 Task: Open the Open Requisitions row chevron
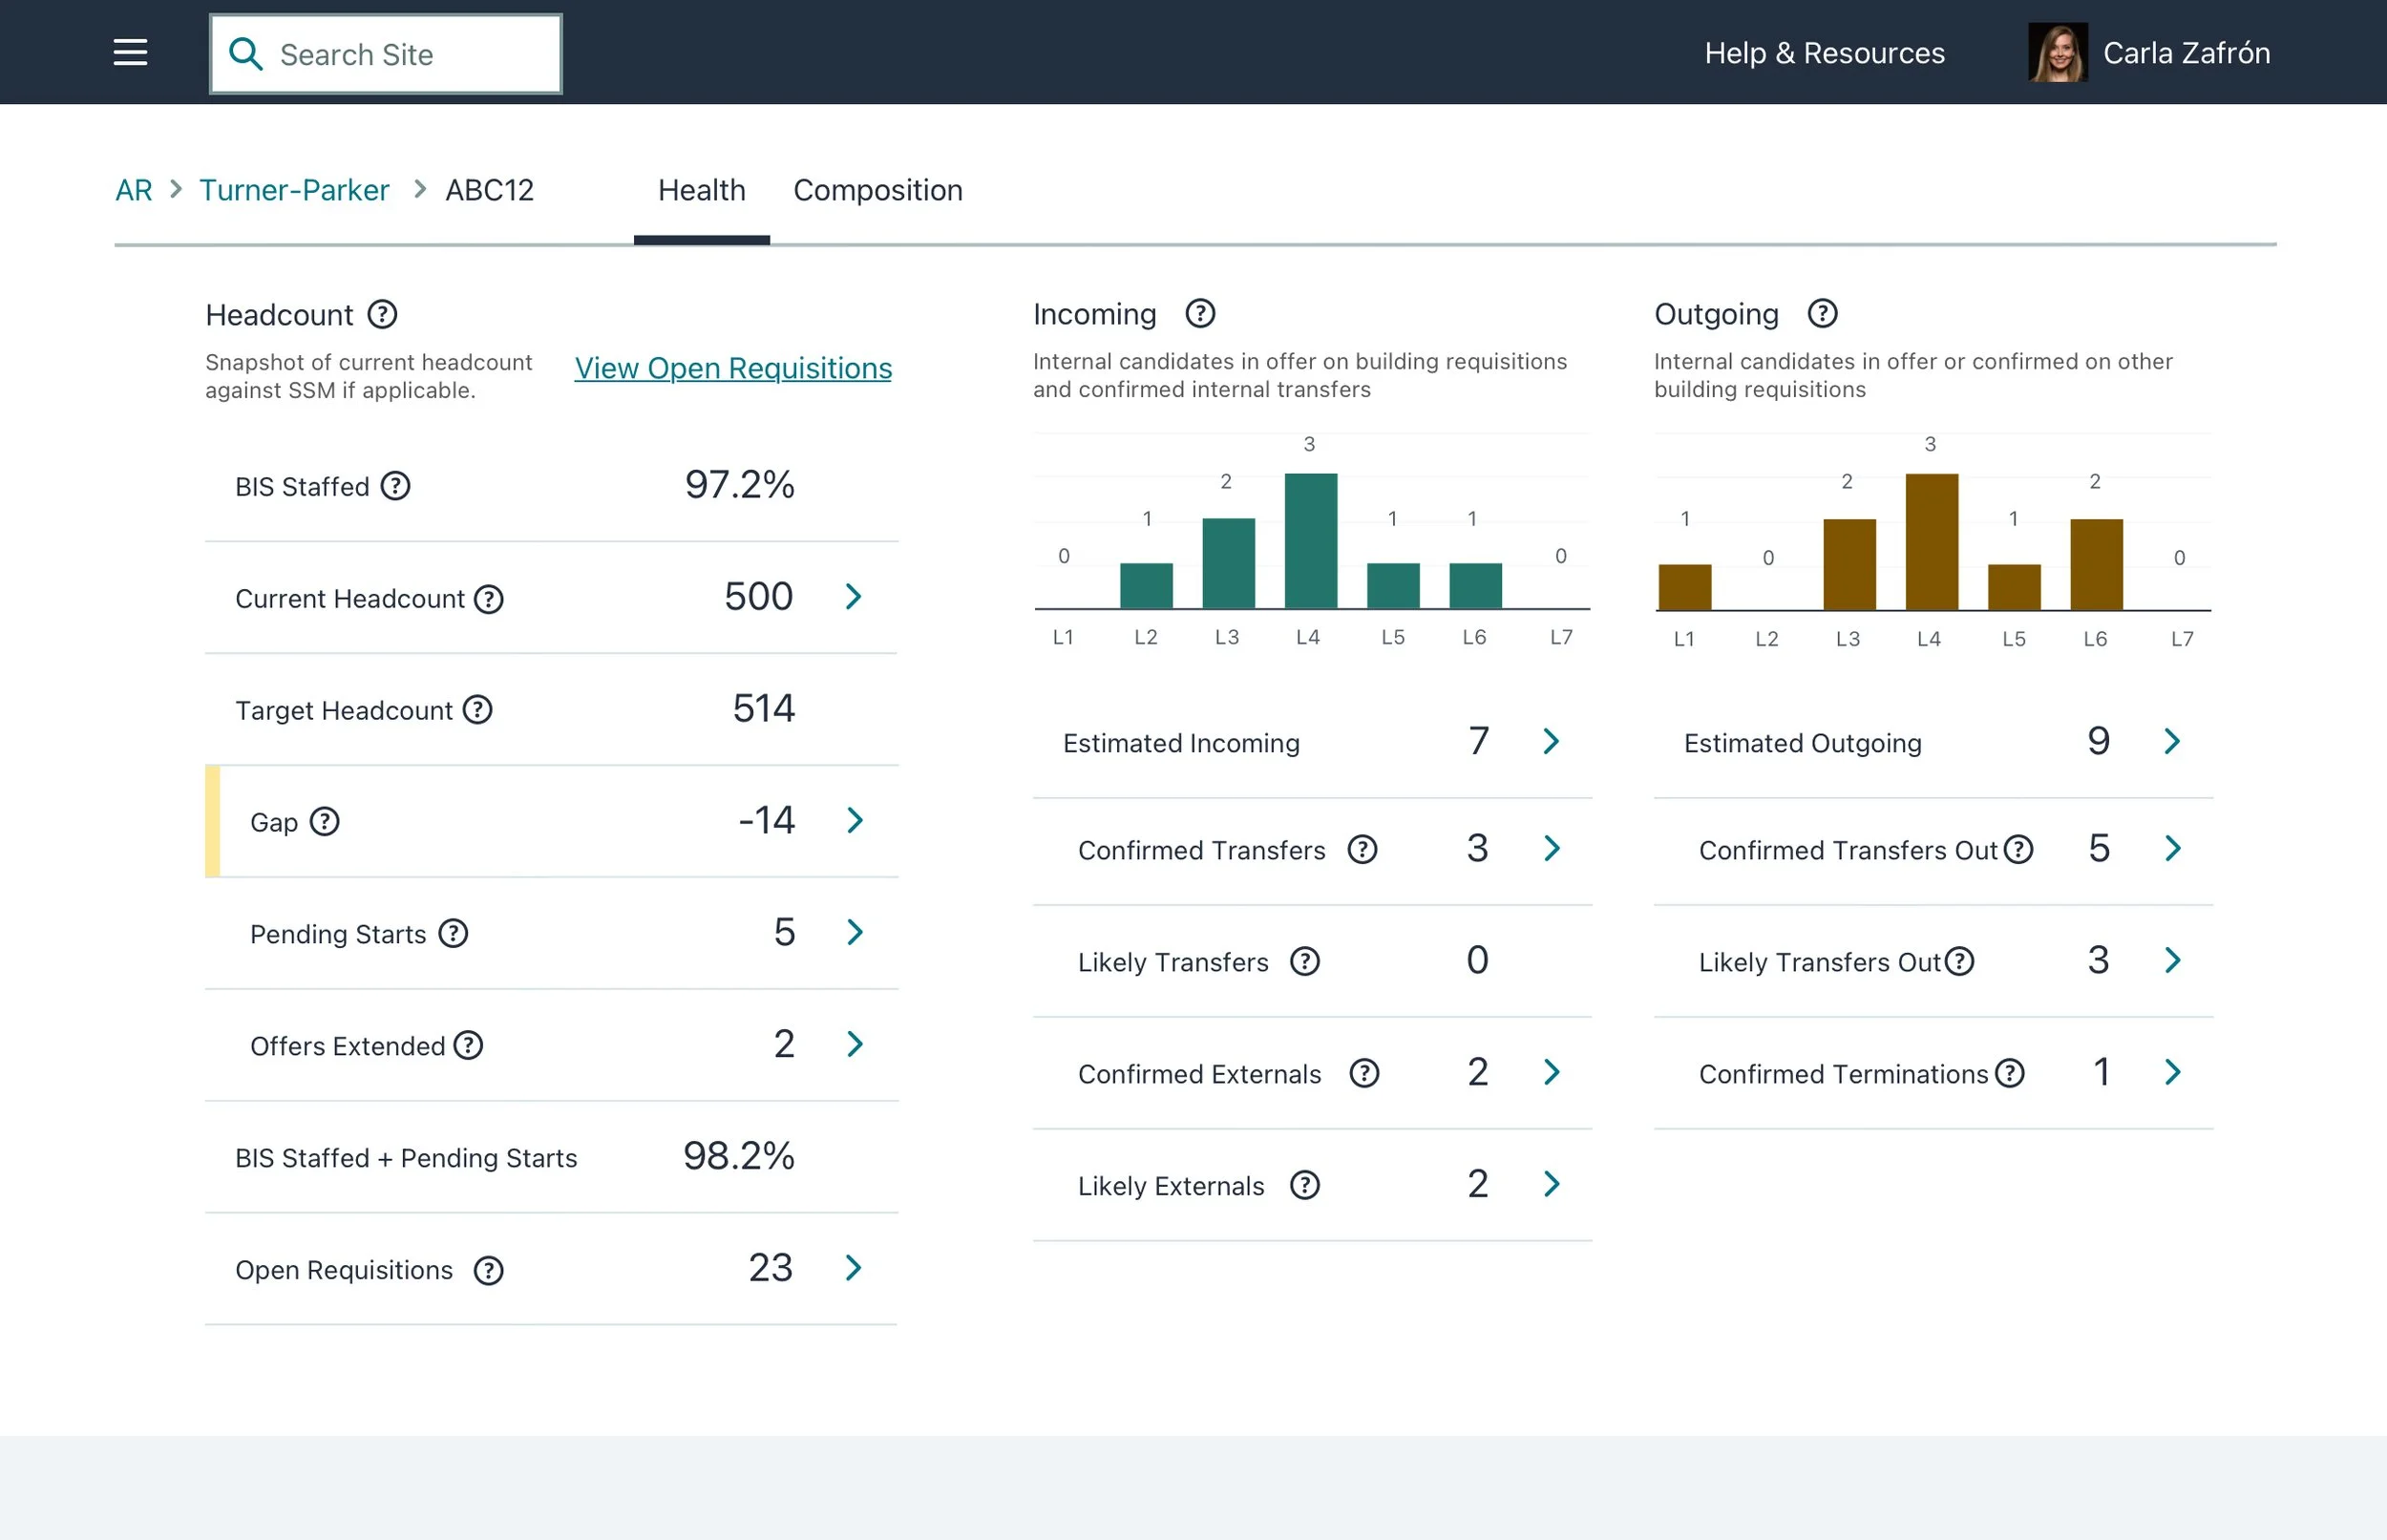pos(853,1268)
